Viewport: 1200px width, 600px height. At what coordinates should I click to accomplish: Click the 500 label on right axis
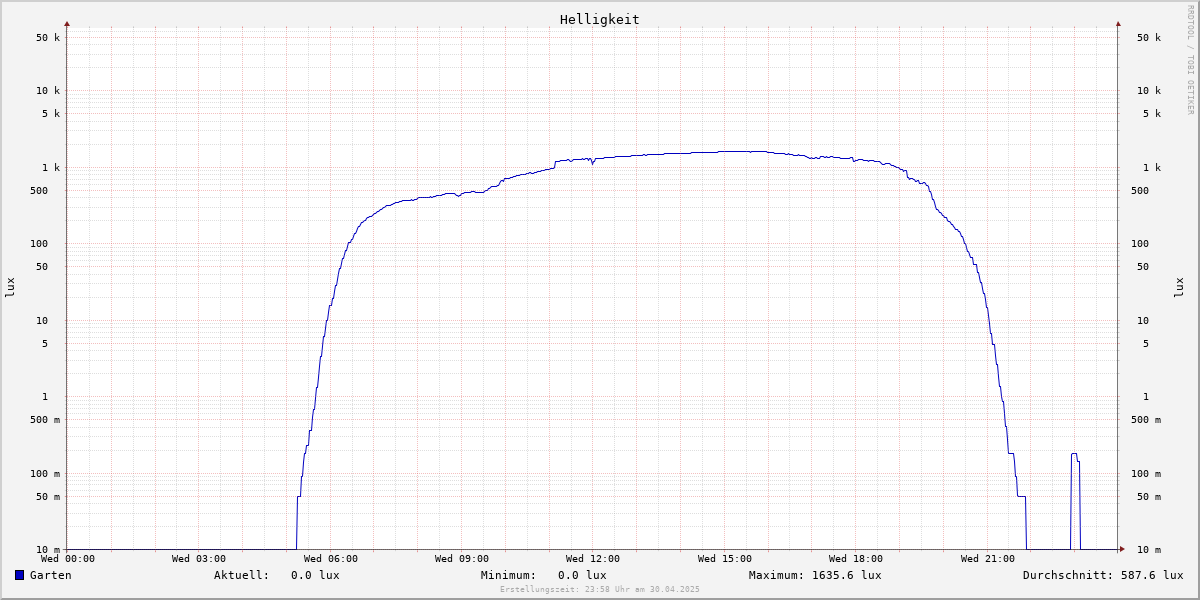coord(1140,190)
